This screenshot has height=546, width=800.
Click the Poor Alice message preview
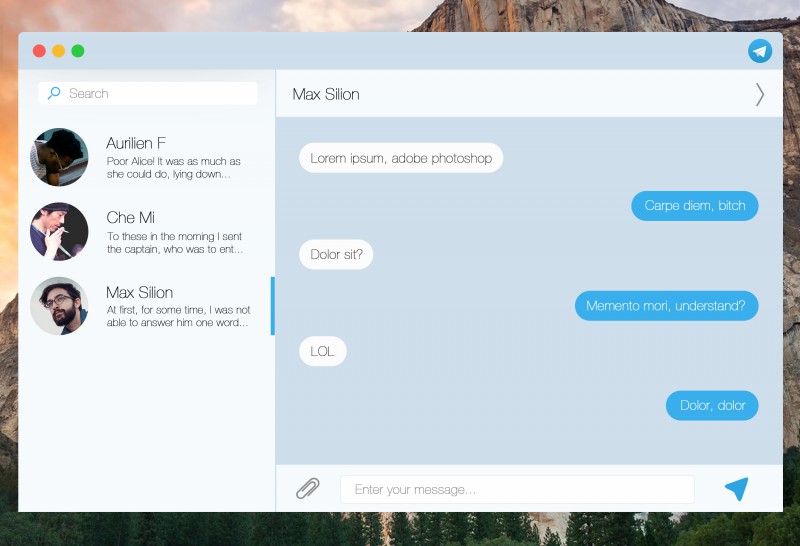click(x=173, y=167)
